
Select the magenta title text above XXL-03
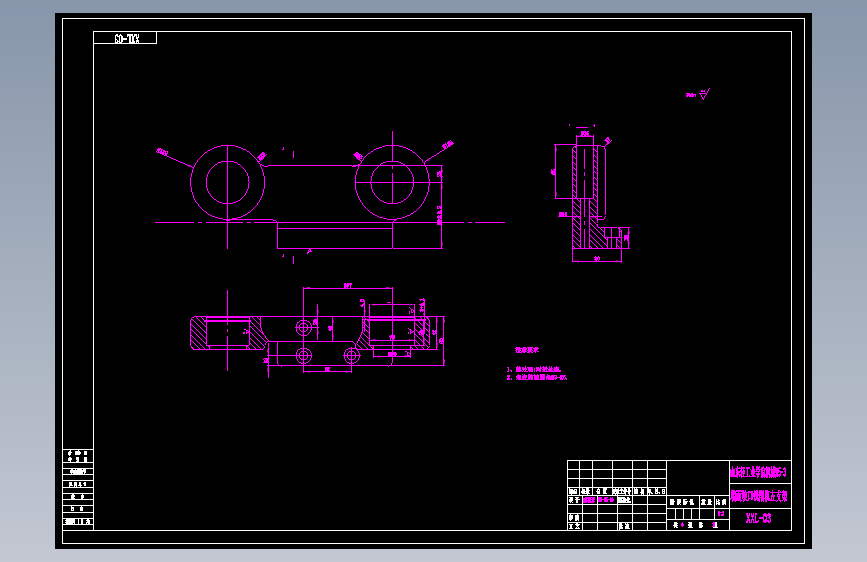(760, 496)
